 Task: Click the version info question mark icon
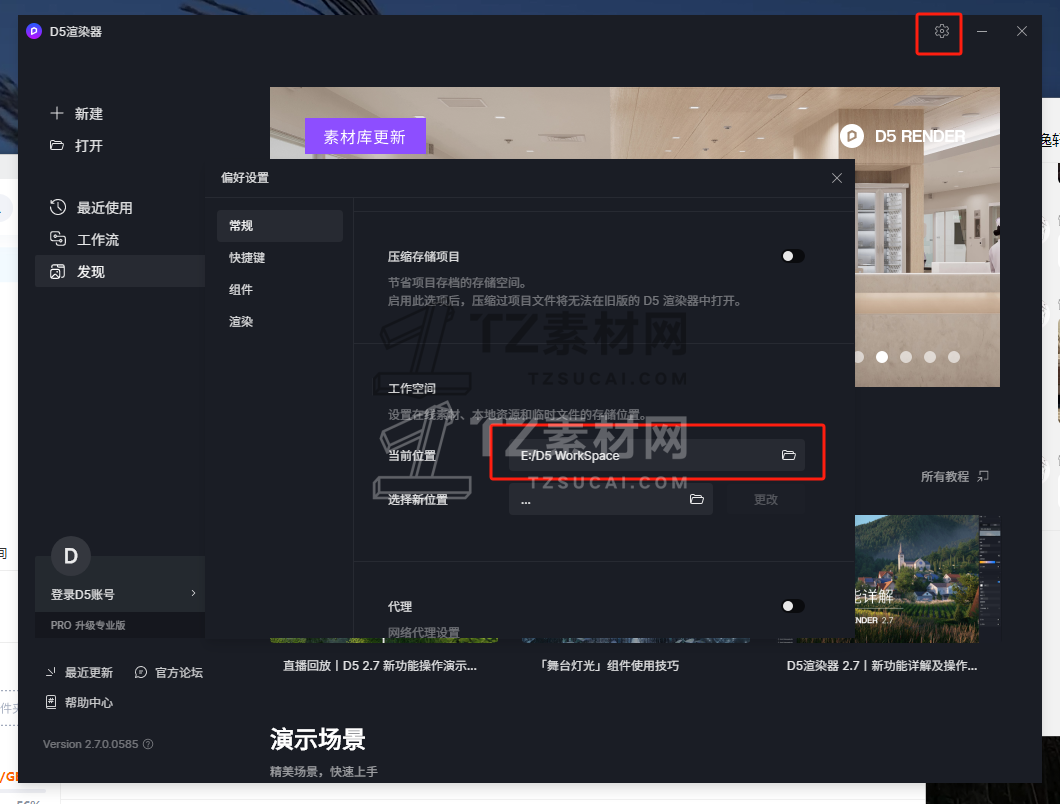[148, 744]
